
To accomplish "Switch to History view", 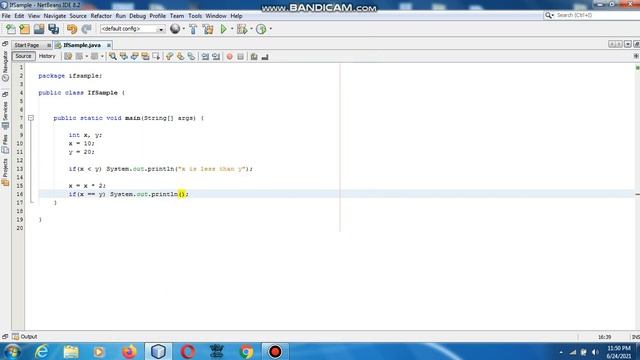I will click(47, 56).
